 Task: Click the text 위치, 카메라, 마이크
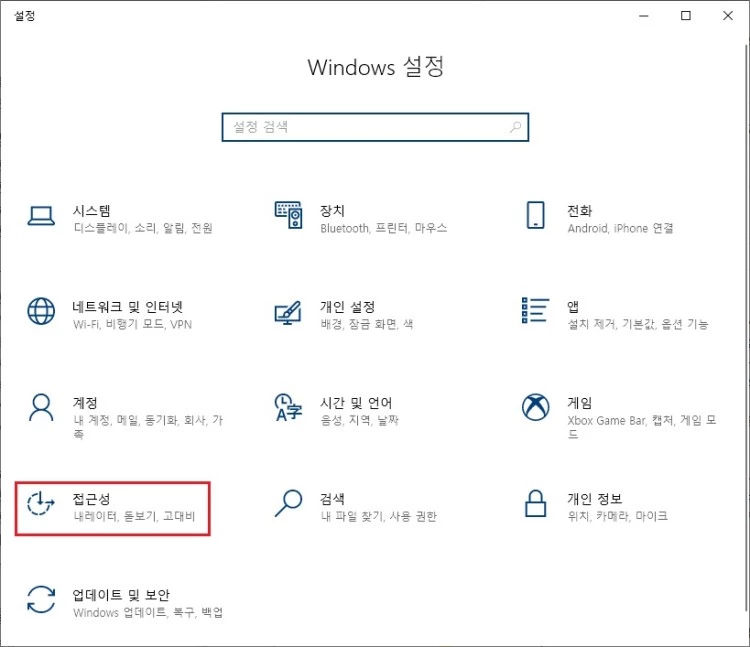[x=618, y=516]
